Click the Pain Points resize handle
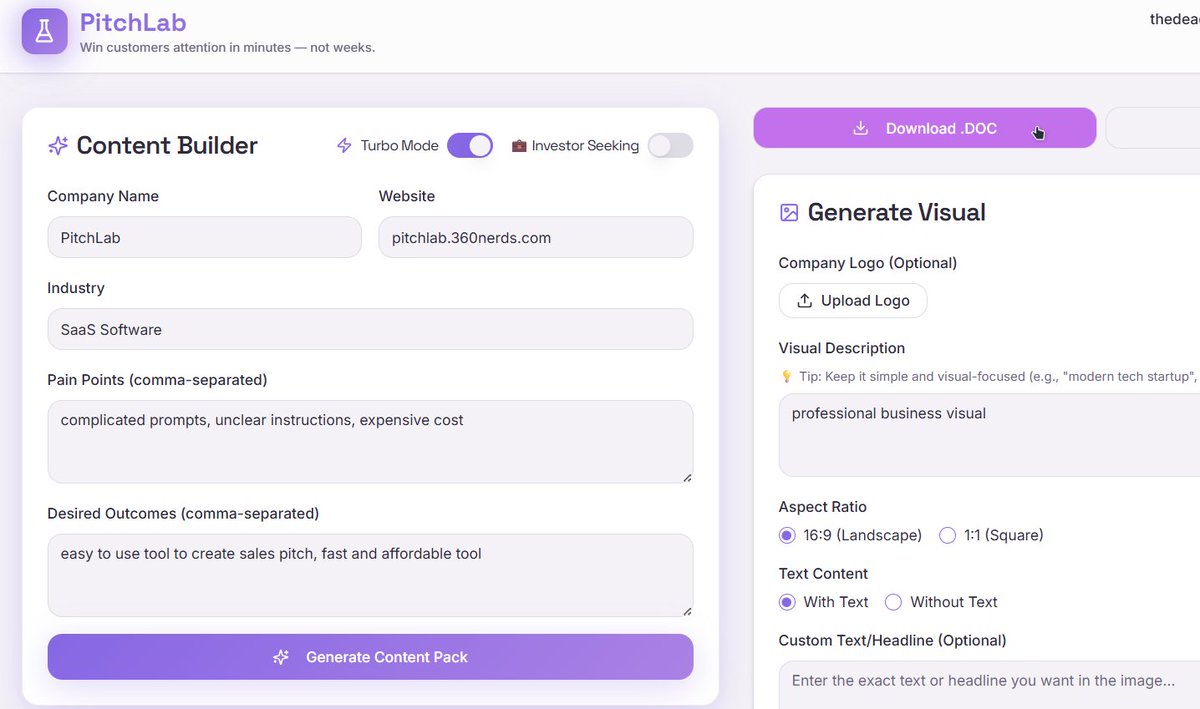The image size is (1200, 709). click(687, 477)
